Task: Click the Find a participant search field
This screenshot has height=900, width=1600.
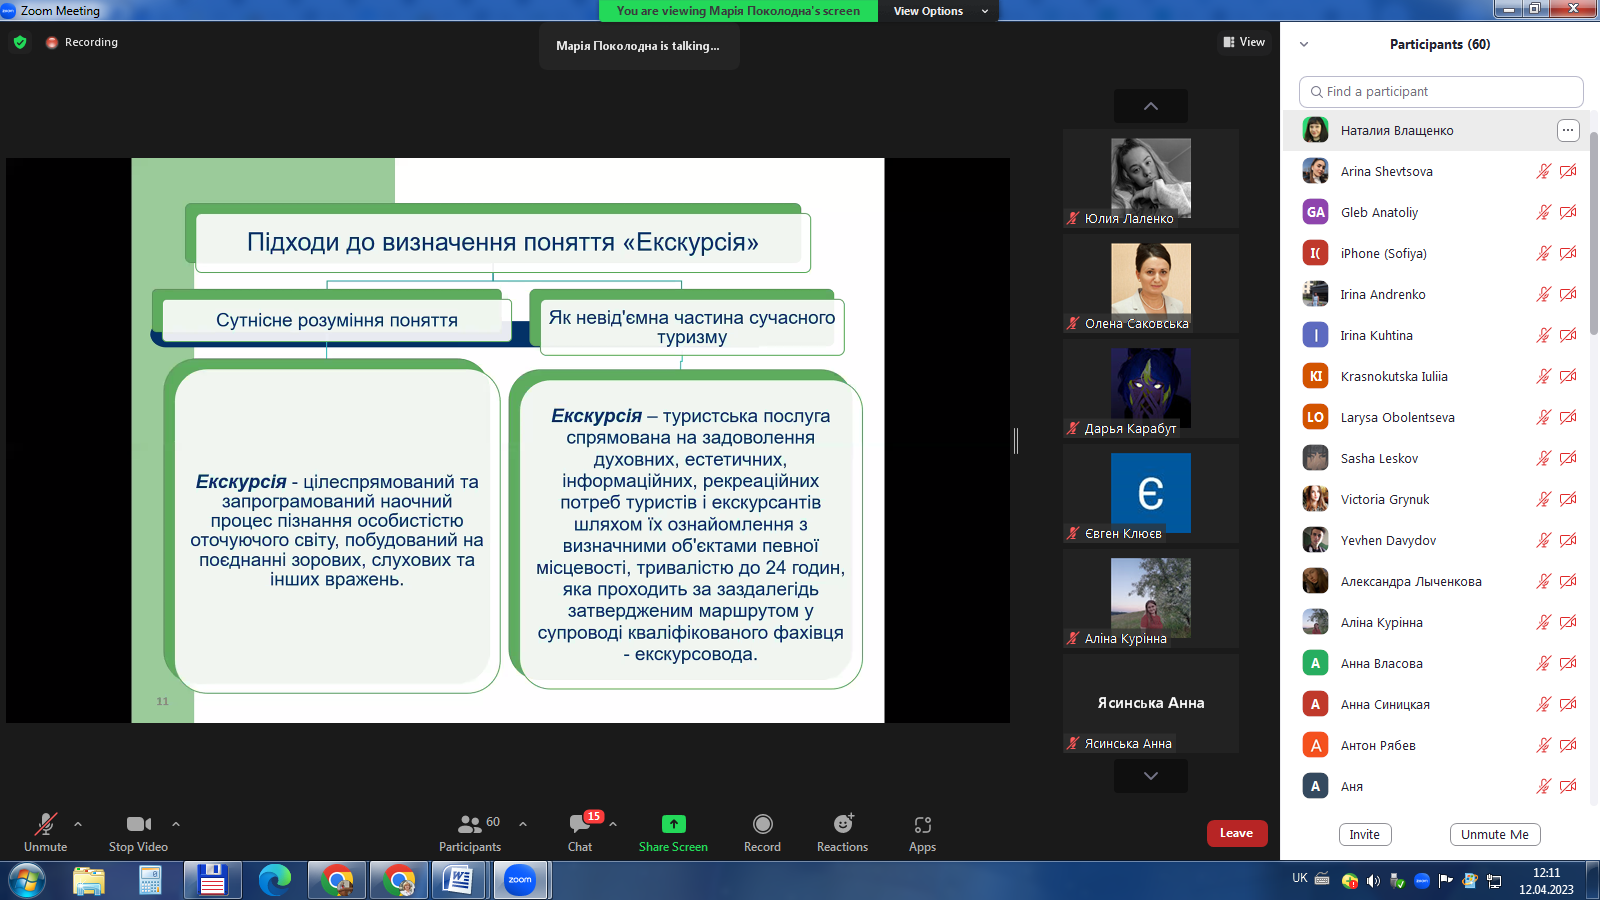Action: [1441, 91]
